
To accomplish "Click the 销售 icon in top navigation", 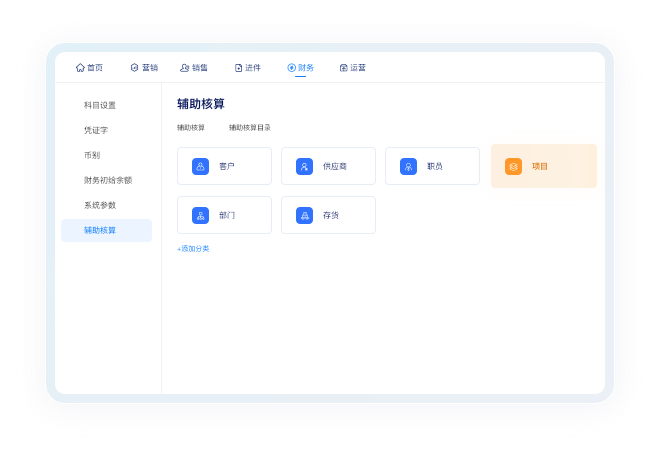I will pos(184,68).
